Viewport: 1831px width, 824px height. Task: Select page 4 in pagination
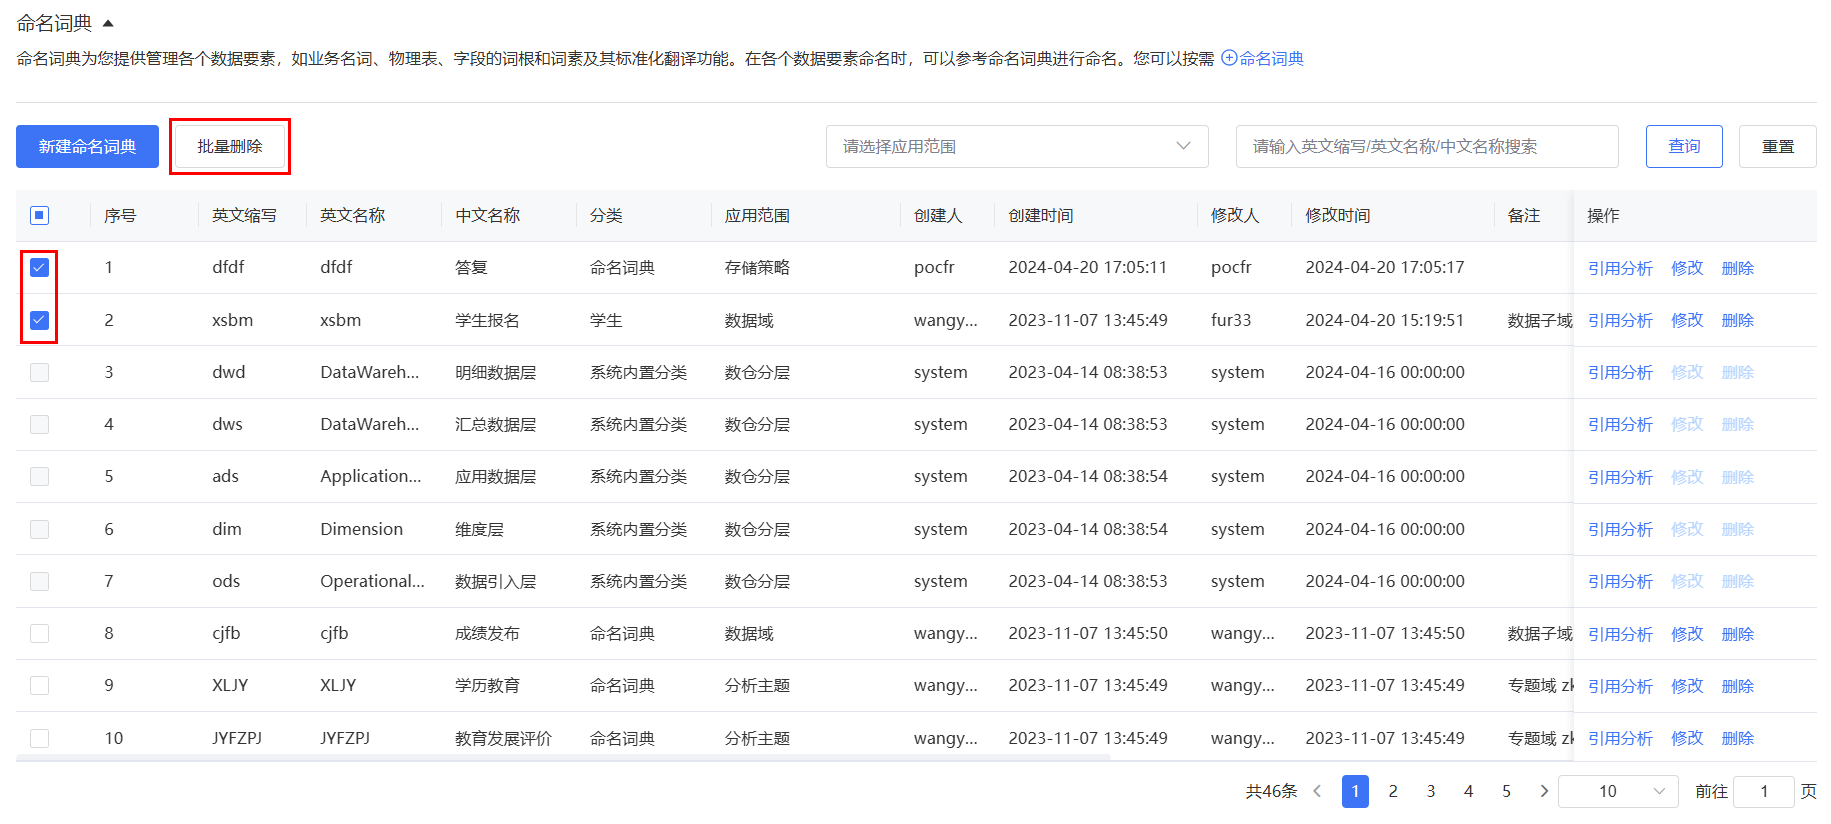coord(1469,791)
